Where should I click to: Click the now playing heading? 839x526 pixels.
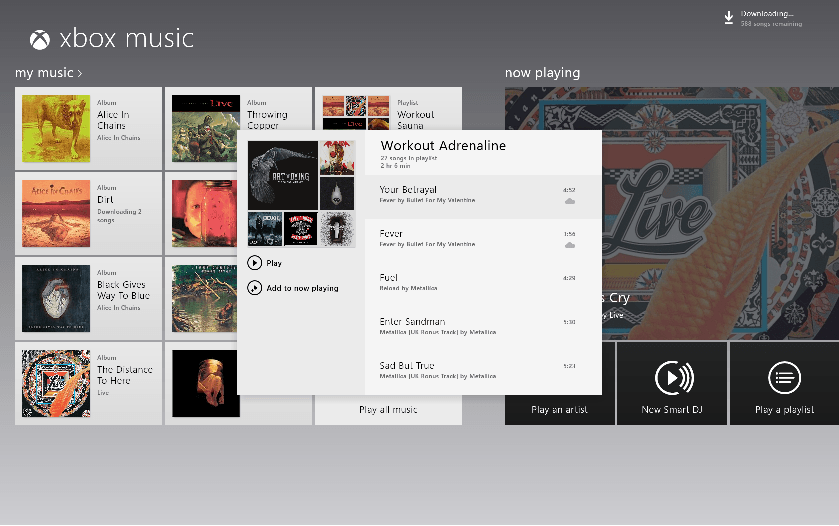coord(543,73)
